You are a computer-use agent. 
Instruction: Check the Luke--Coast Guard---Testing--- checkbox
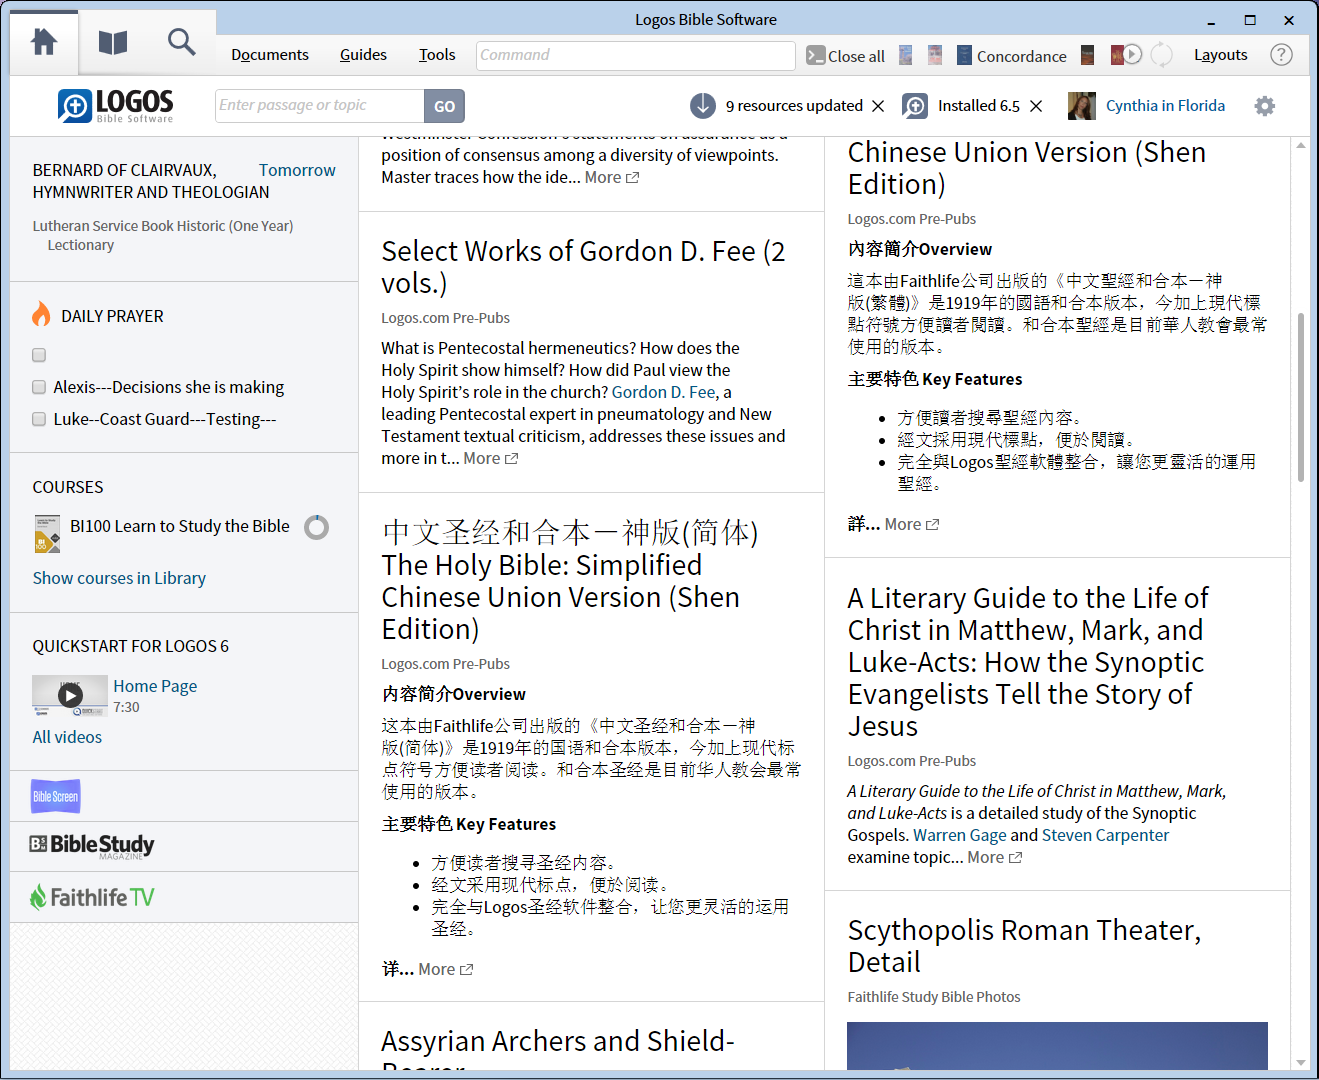[x=39, y=419]
